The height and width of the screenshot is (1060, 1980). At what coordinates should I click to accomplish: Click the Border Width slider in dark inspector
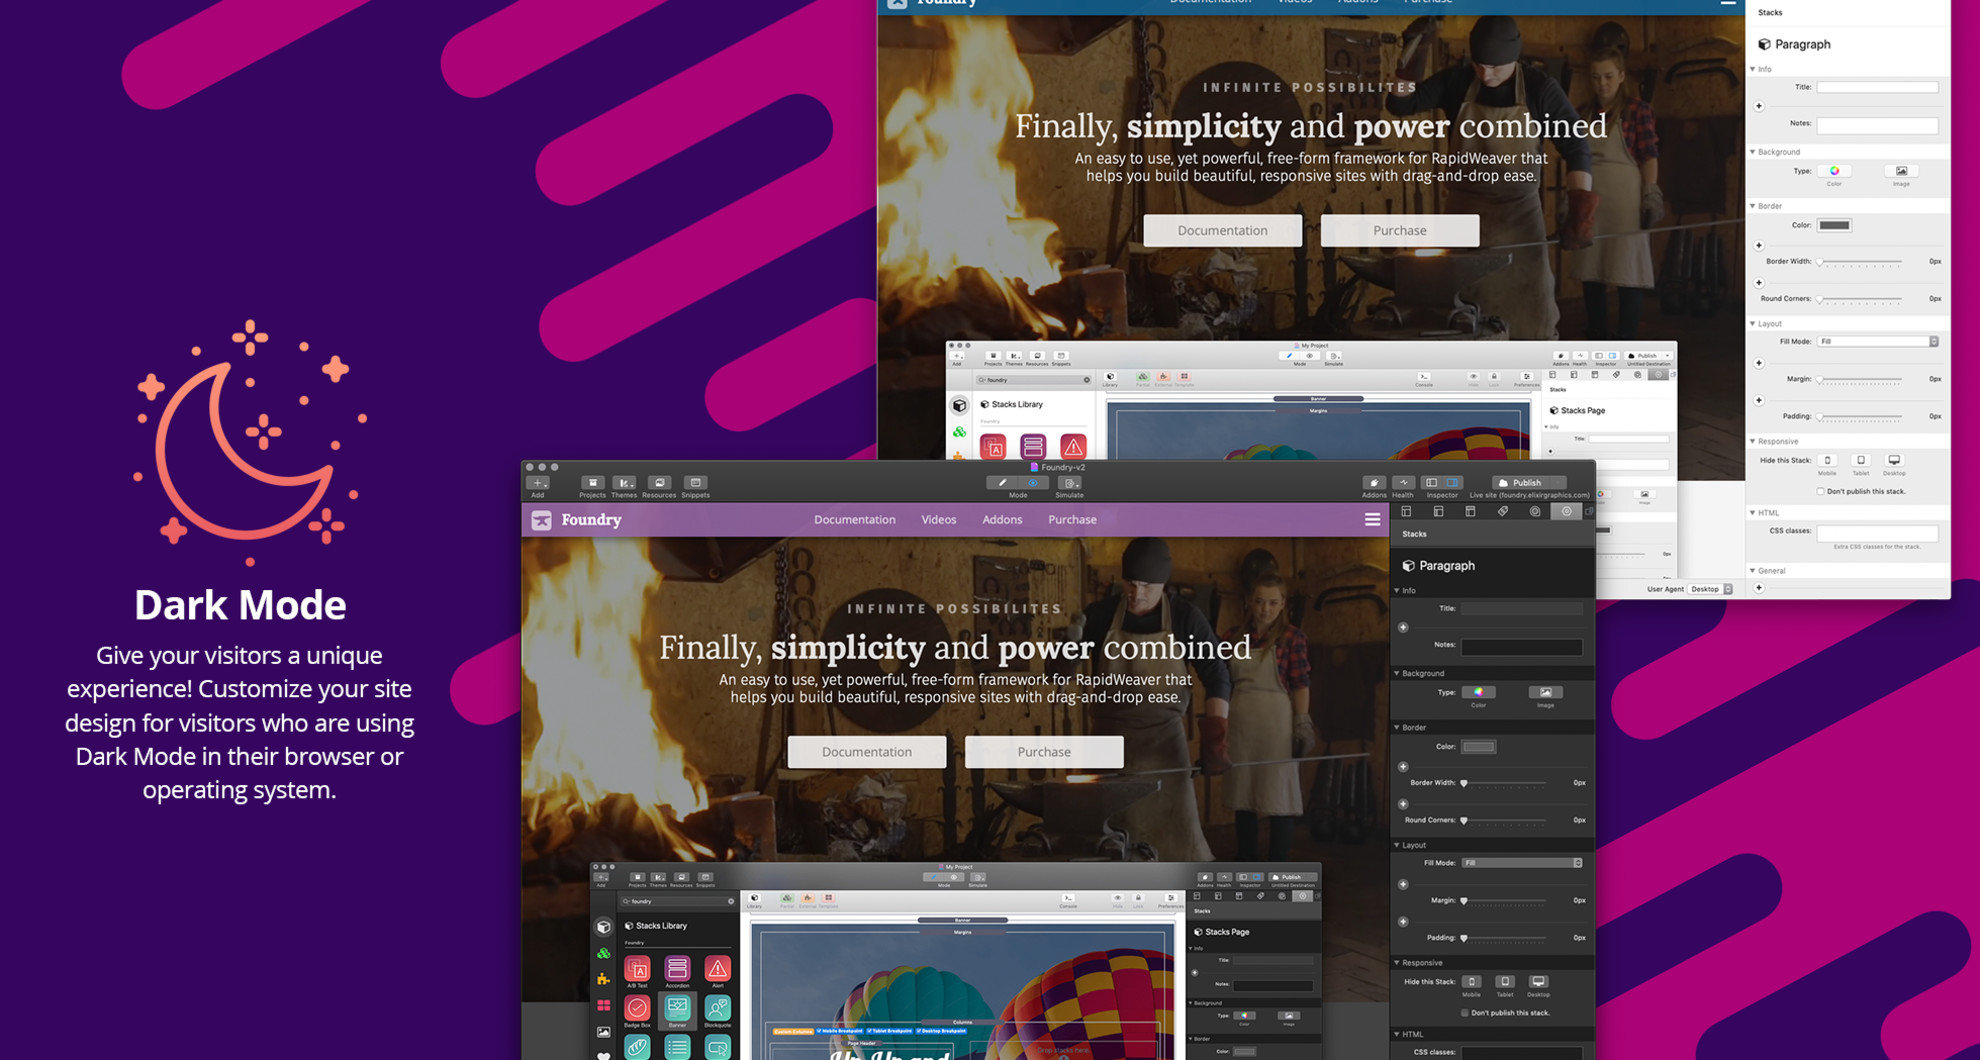click(1505, 783)
